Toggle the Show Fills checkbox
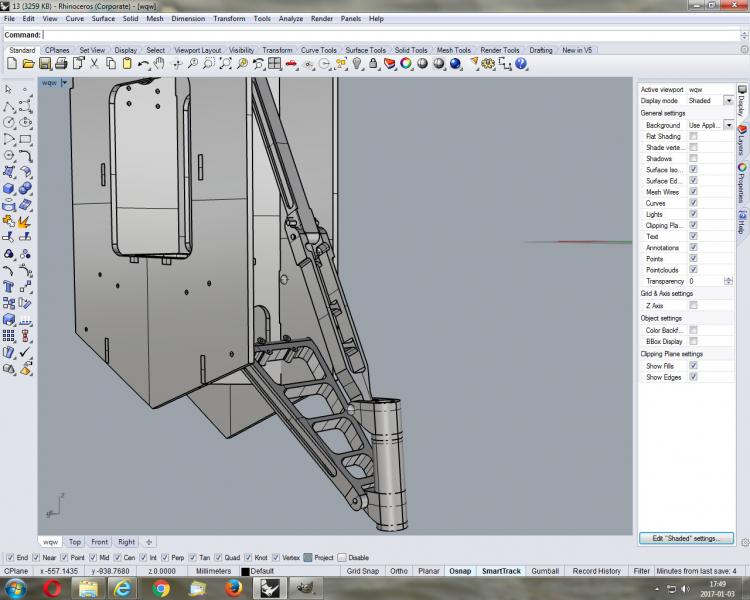Image resolution: width=750 pixels, height=600 pixels. pyautogui.click(x=694, y=365)
